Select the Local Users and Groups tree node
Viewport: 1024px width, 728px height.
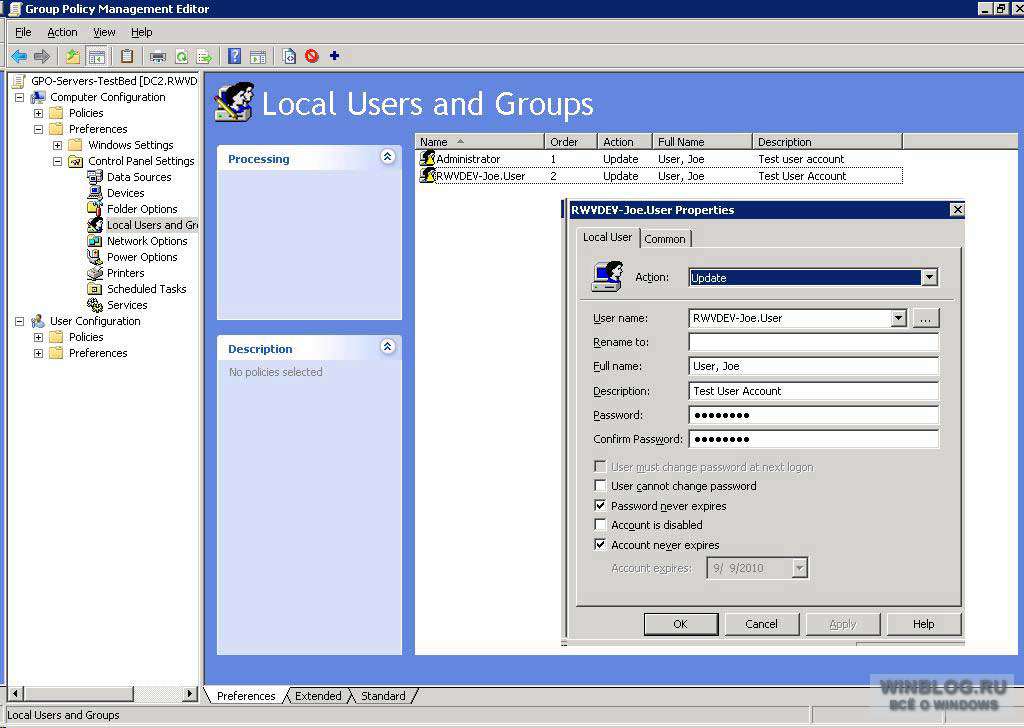(x=152, y=225)
